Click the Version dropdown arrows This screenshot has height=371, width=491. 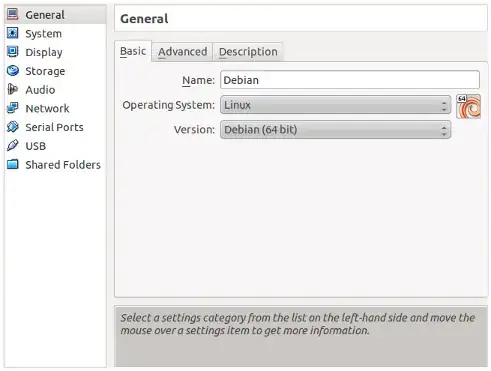click(444, 130)
